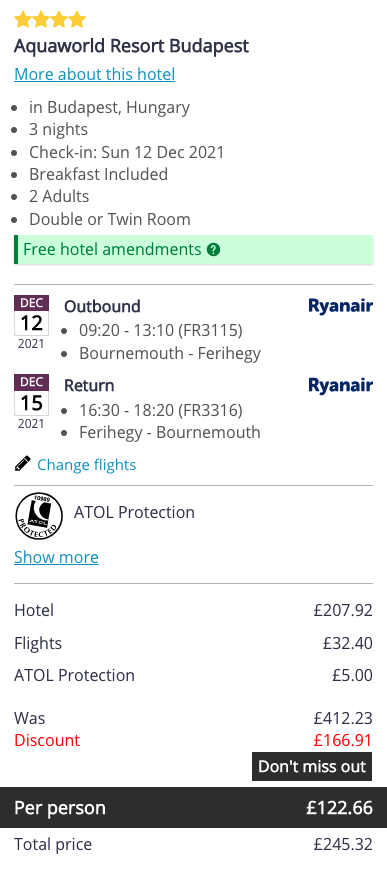This screenshot has height=872, width=387.
Task: Click the ATOL Protected logo
Action: (39, 516)
